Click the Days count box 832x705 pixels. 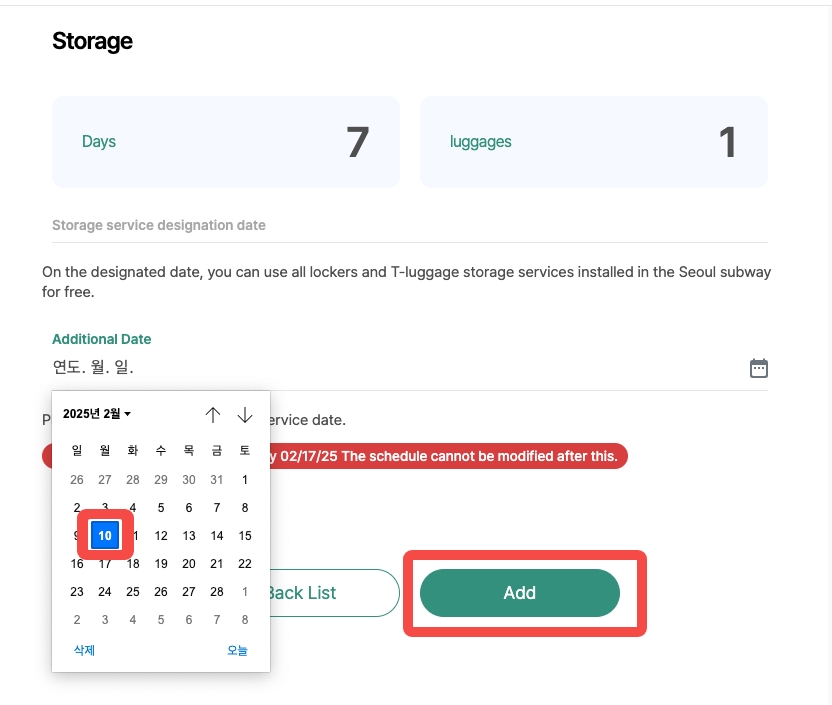click(226, 142)
